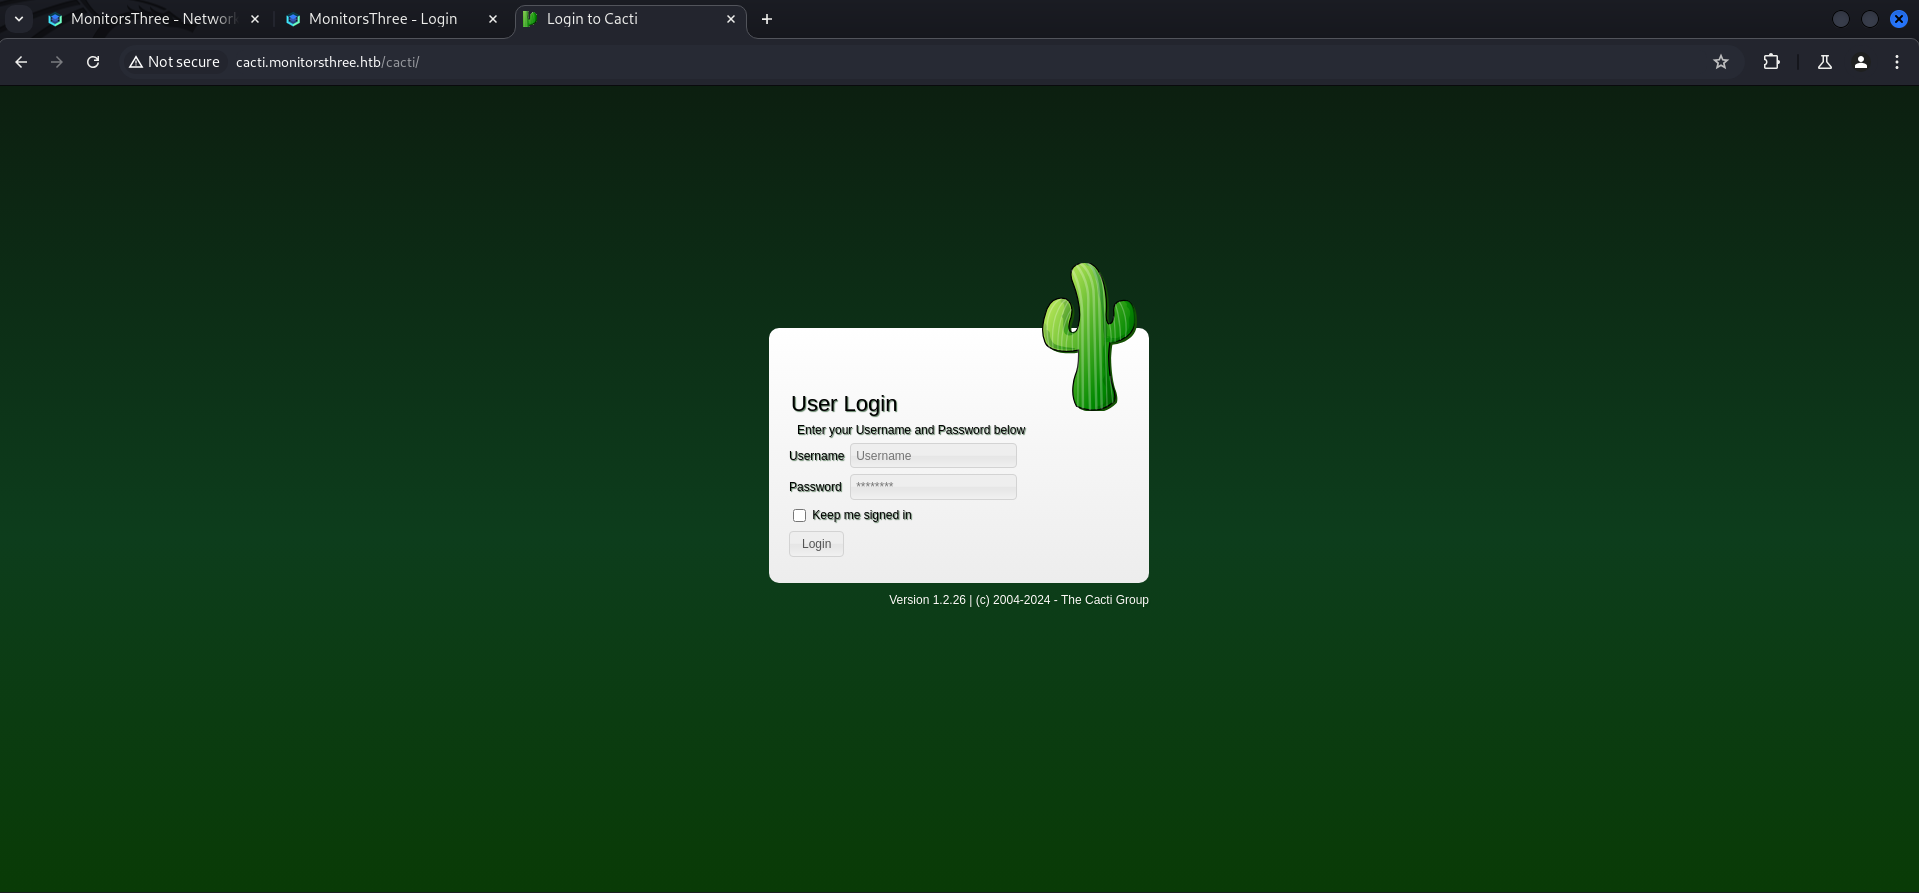Click the browser back arrow icon
This screenshot has width=1919, height=893.
[x=21, y=62]
